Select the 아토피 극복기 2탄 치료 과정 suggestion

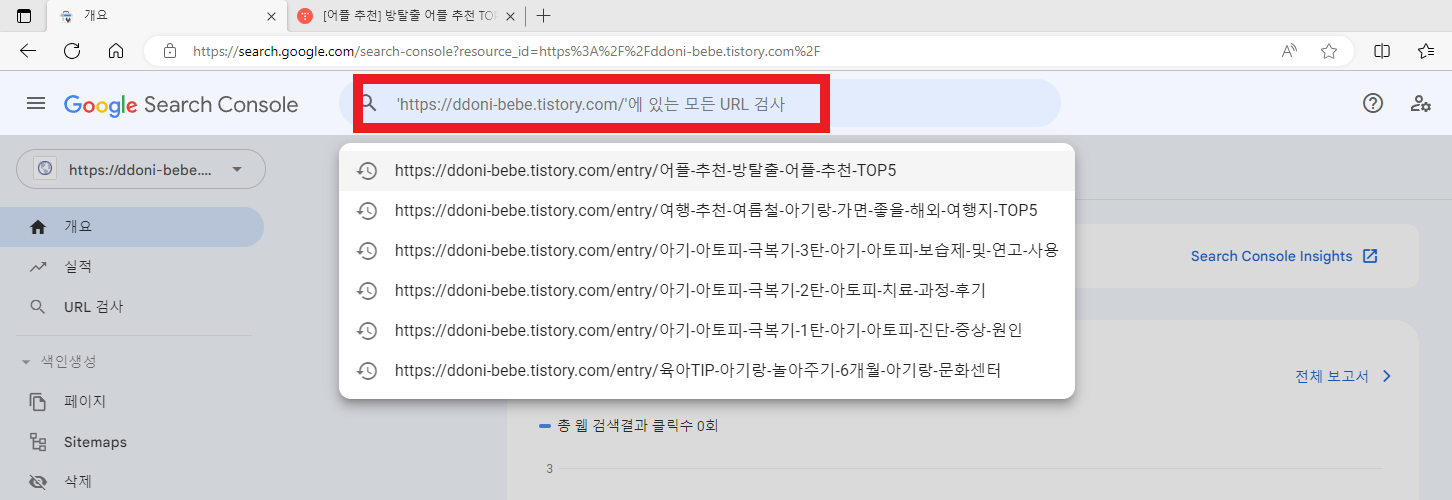coord(707,290)
